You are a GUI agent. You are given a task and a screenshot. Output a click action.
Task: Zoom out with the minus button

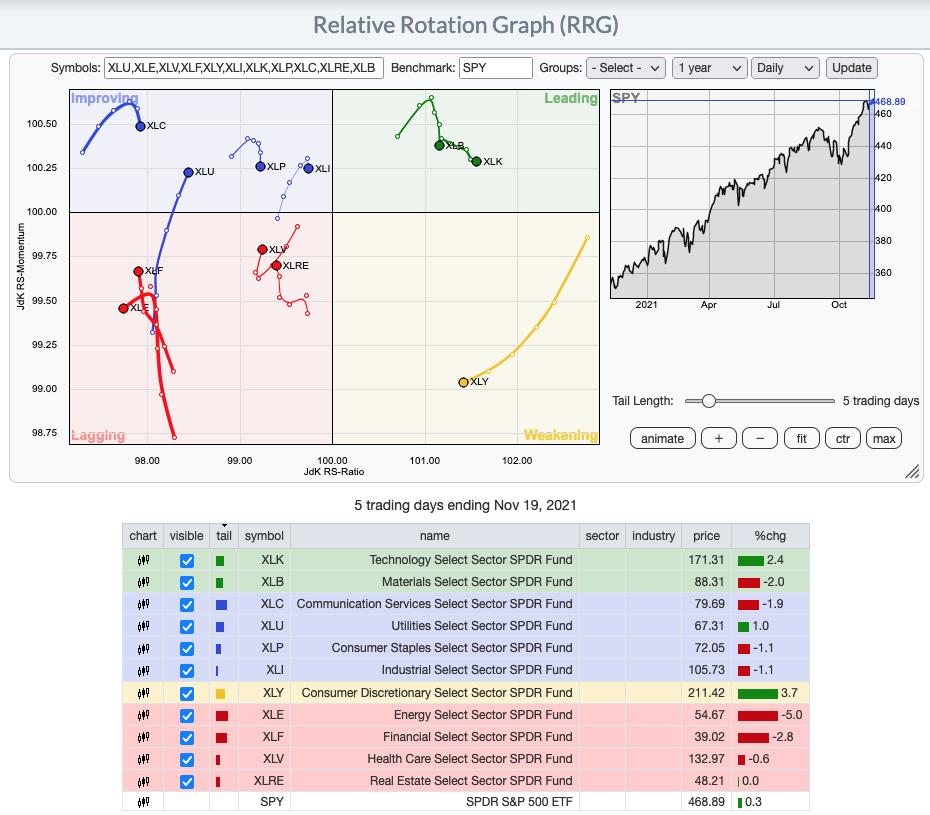[760, 438]
